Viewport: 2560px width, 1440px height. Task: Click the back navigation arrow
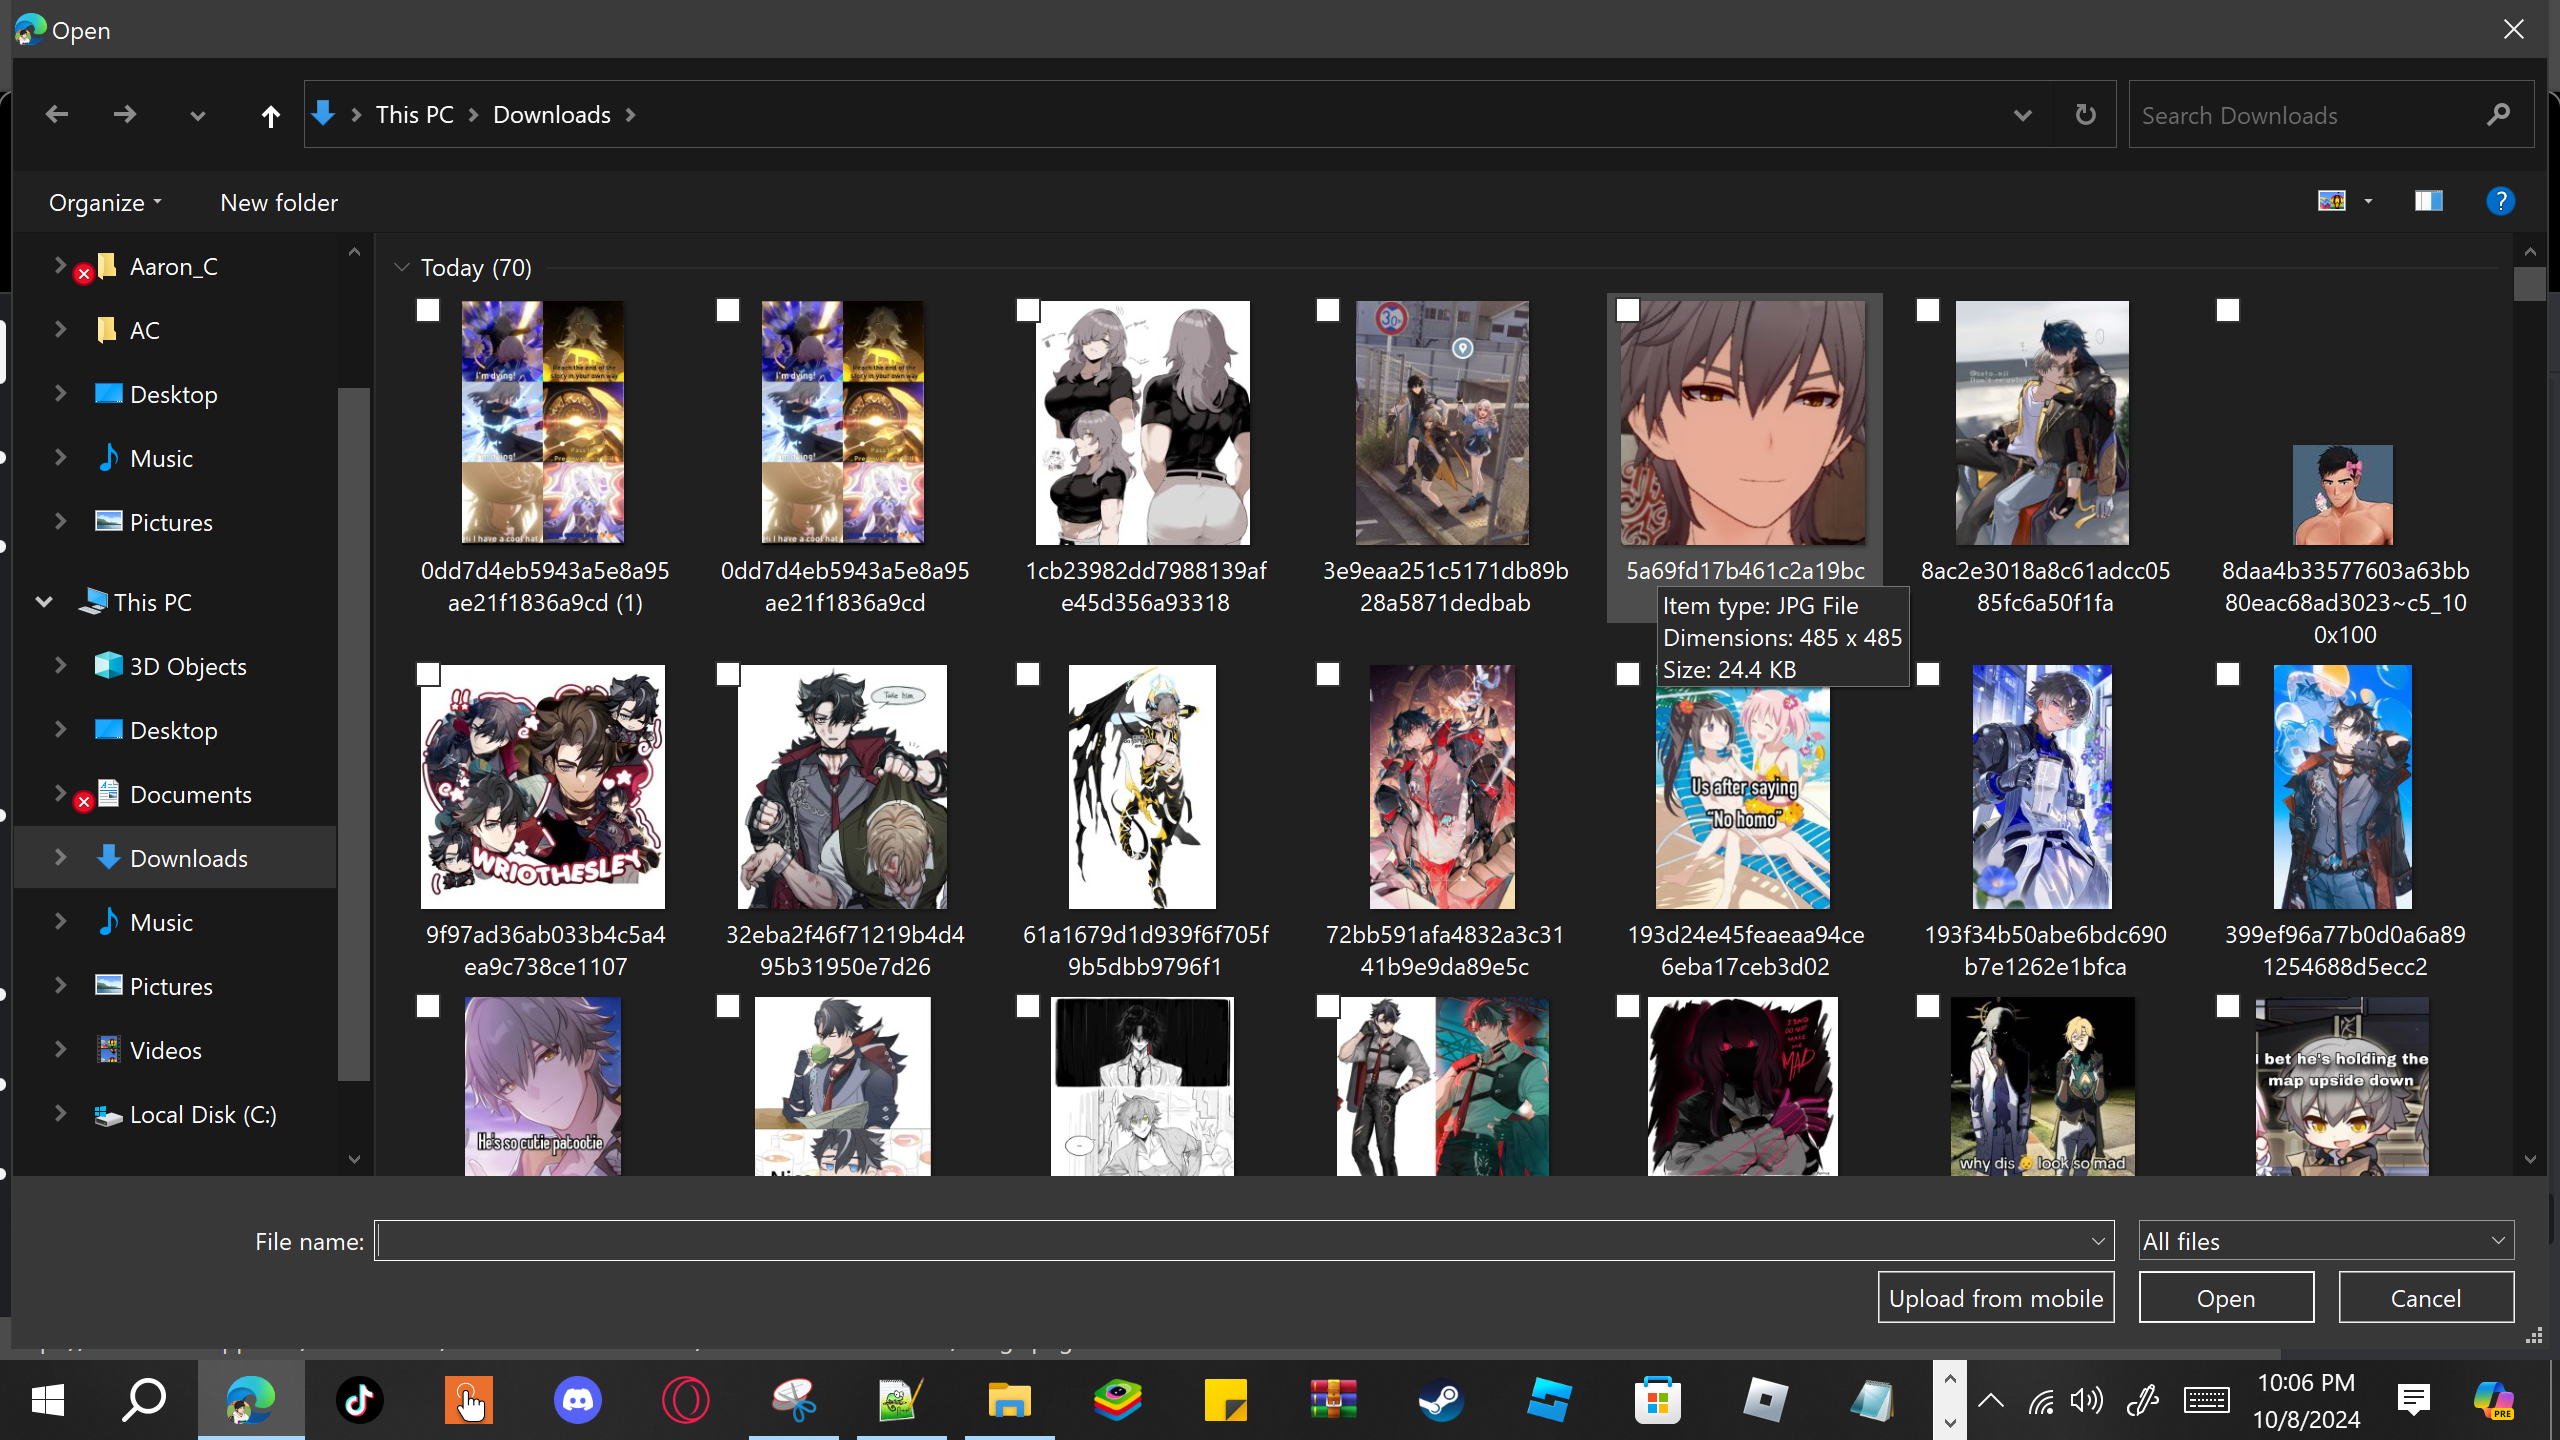[x=57, y=115]
